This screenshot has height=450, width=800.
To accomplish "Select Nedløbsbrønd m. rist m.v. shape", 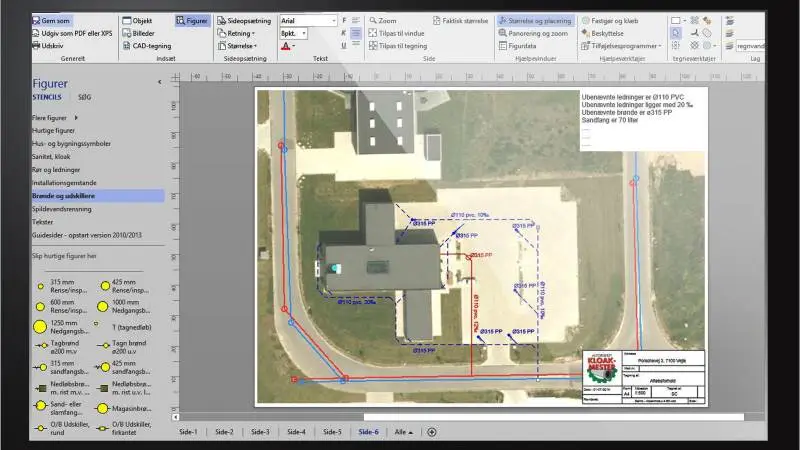I will (62, 388).
